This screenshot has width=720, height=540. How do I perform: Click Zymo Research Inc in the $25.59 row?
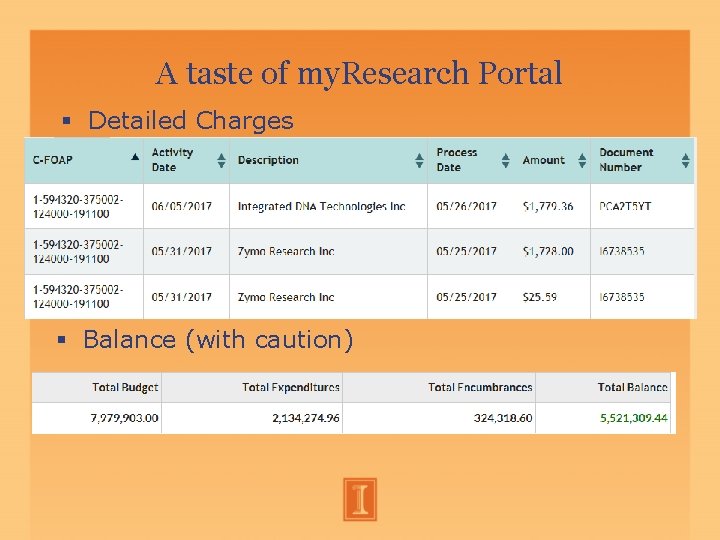click(x=286, y=297)
